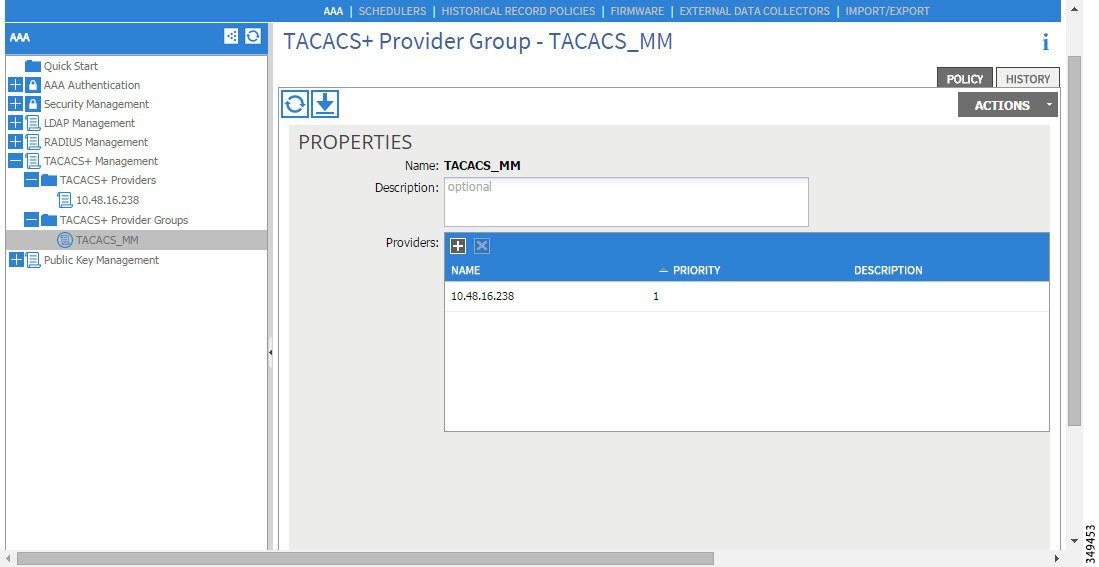This screenshot has height=567, width=1099.
Task: Select Quick Start in the tree
Action: pos(71,66)
